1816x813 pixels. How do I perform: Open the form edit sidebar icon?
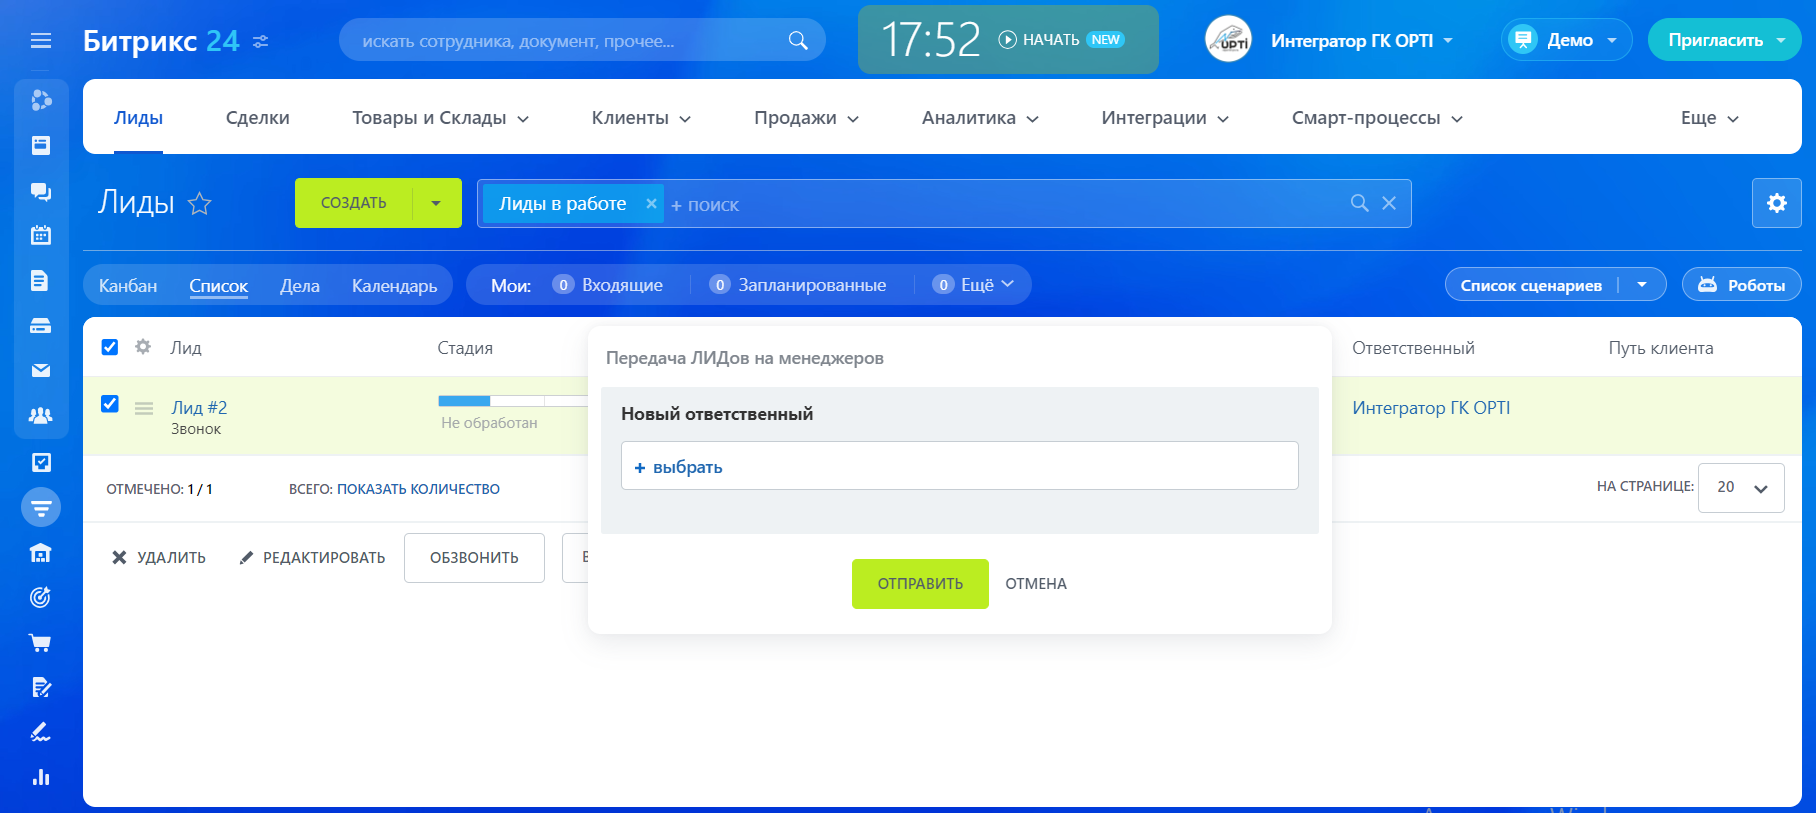coord(41,688)
